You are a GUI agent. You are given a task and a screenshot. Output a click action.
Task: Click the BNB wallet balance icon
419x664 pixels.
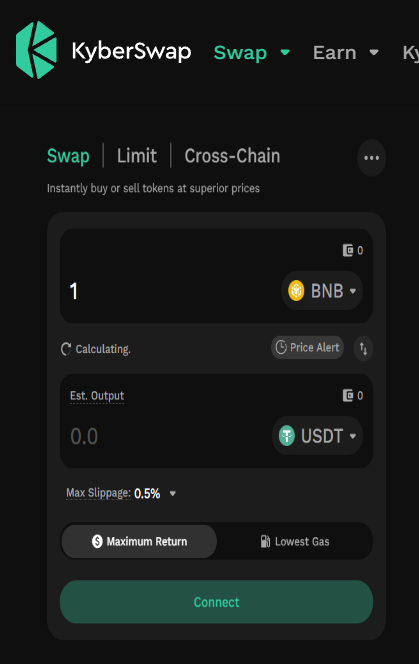pyautogui.click(x=348, y=250)
